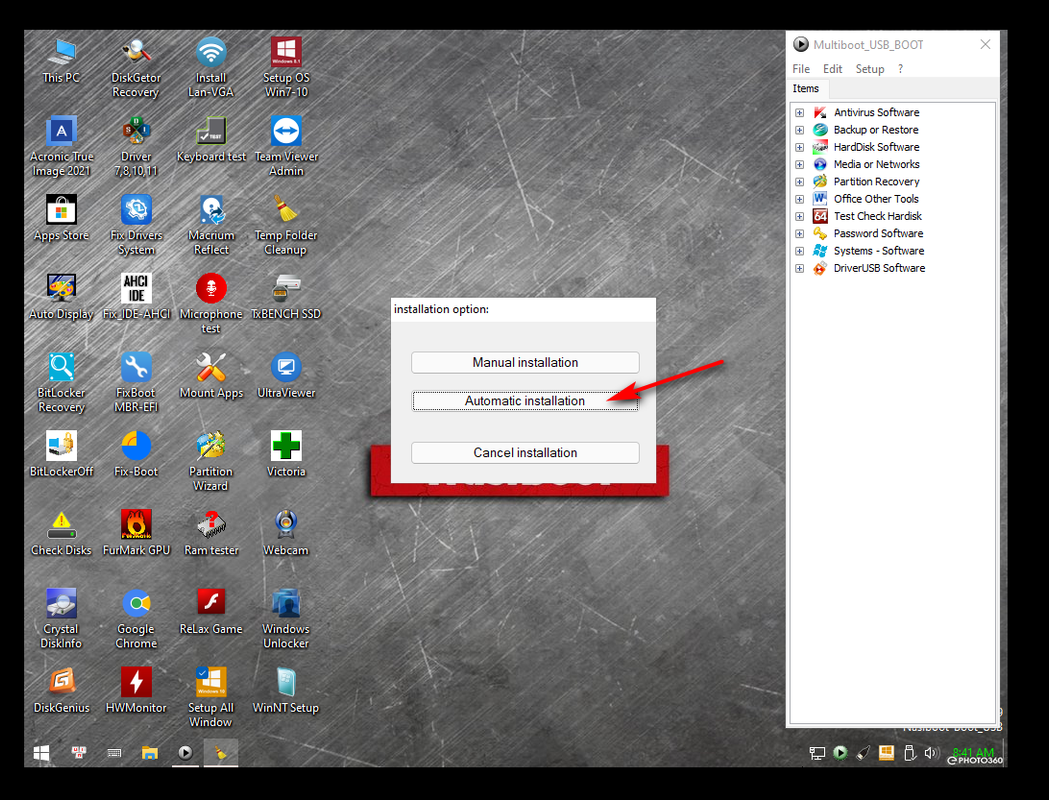Open Microphone test icon

coord(211,304)
